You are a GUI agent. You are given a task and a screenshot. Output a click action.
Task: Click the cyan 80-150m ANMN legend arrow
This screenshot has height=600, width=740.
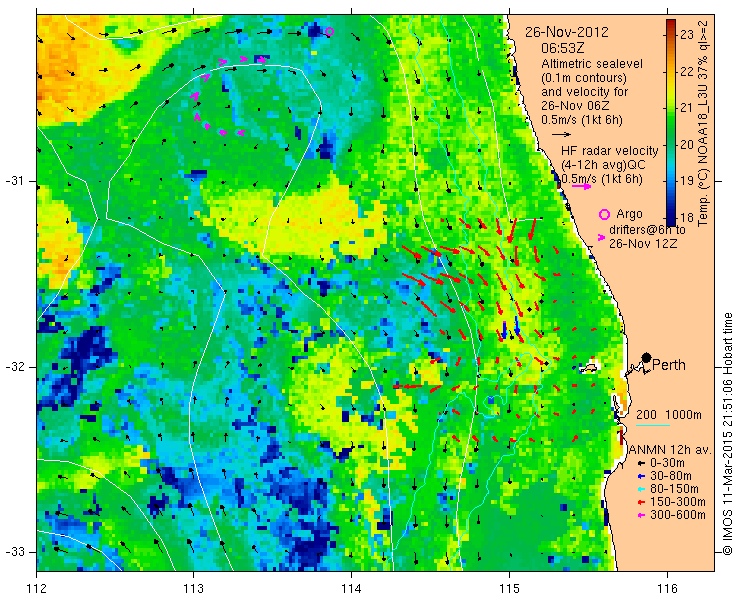(x=640, y=489)
